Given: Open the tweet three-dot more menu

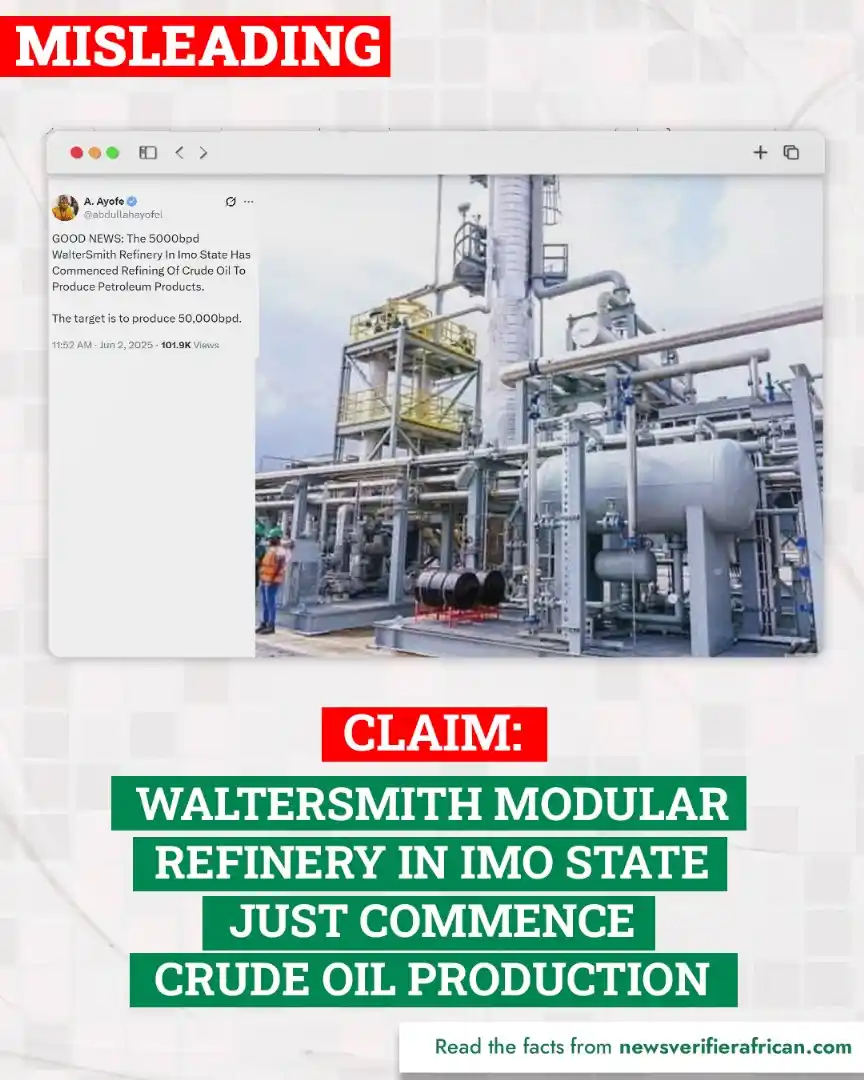Looking at the screenshot, I should tap(249, 201).
